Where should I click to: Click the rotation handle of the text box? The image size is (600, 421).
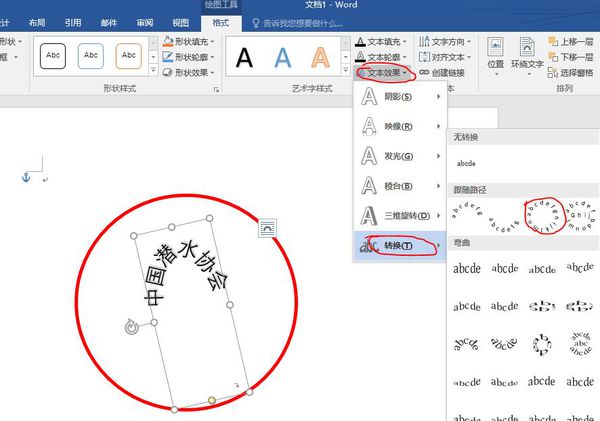tap(132, 327)
